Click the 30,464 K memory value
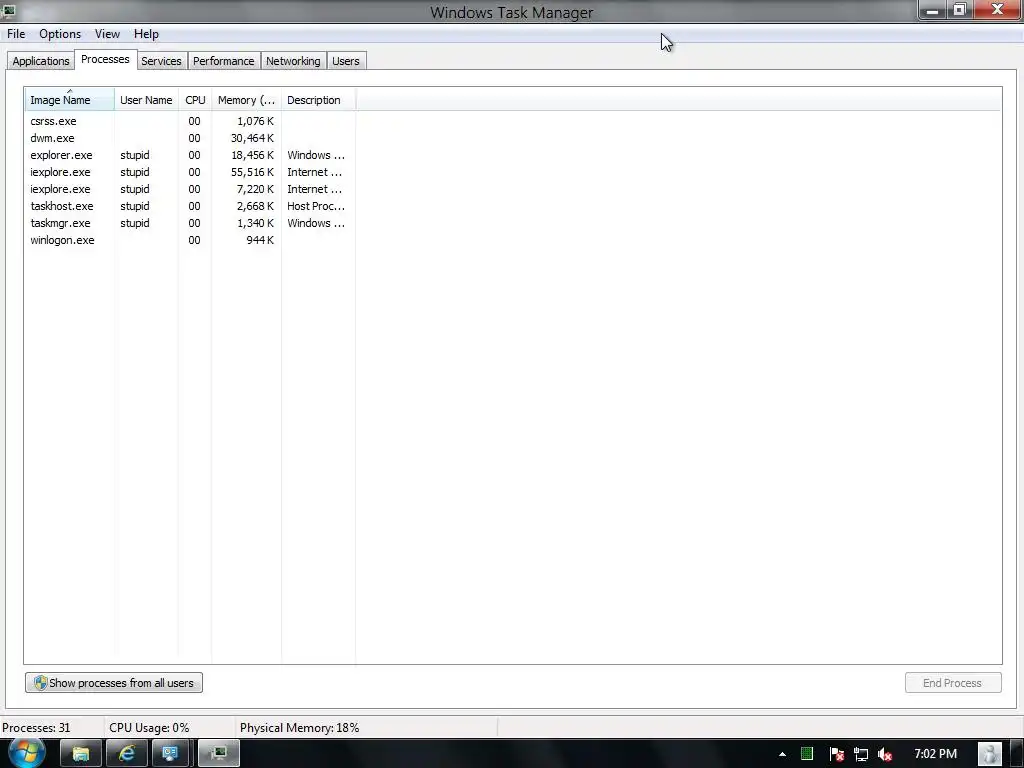 (252, 138)
